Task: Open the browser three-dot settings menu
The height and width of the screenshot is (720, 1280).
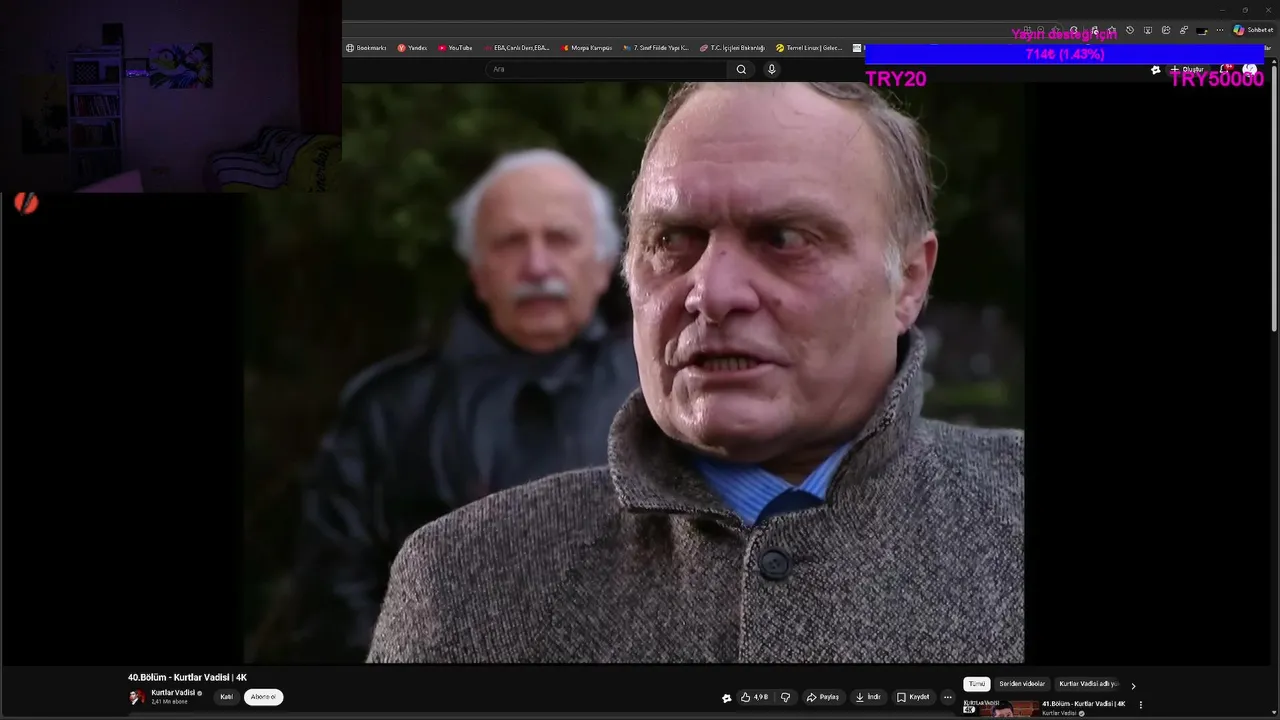Action: click(x=1220, y=30)
